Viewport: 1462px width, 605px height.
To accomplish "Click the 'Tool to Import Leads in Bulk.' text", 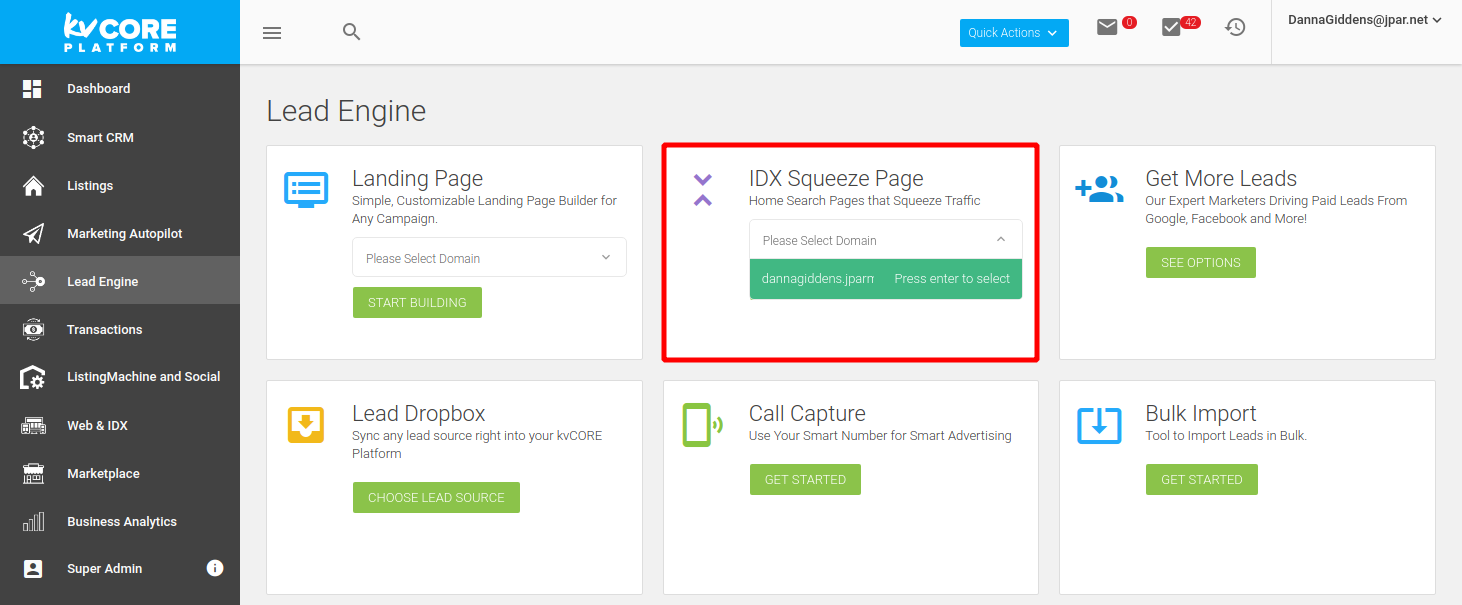I will click(x=1226, y=436).
